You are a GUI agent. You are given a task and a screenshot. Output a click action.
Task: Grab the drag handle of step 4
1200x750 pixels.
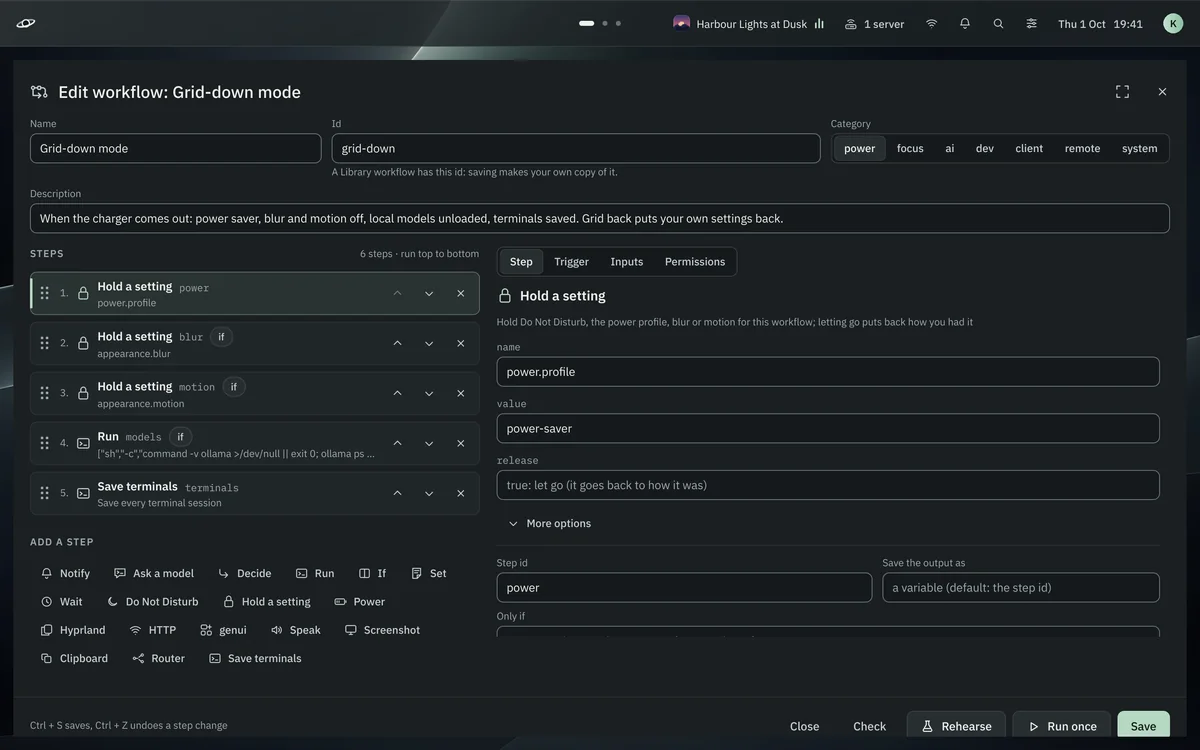point(44,443)
